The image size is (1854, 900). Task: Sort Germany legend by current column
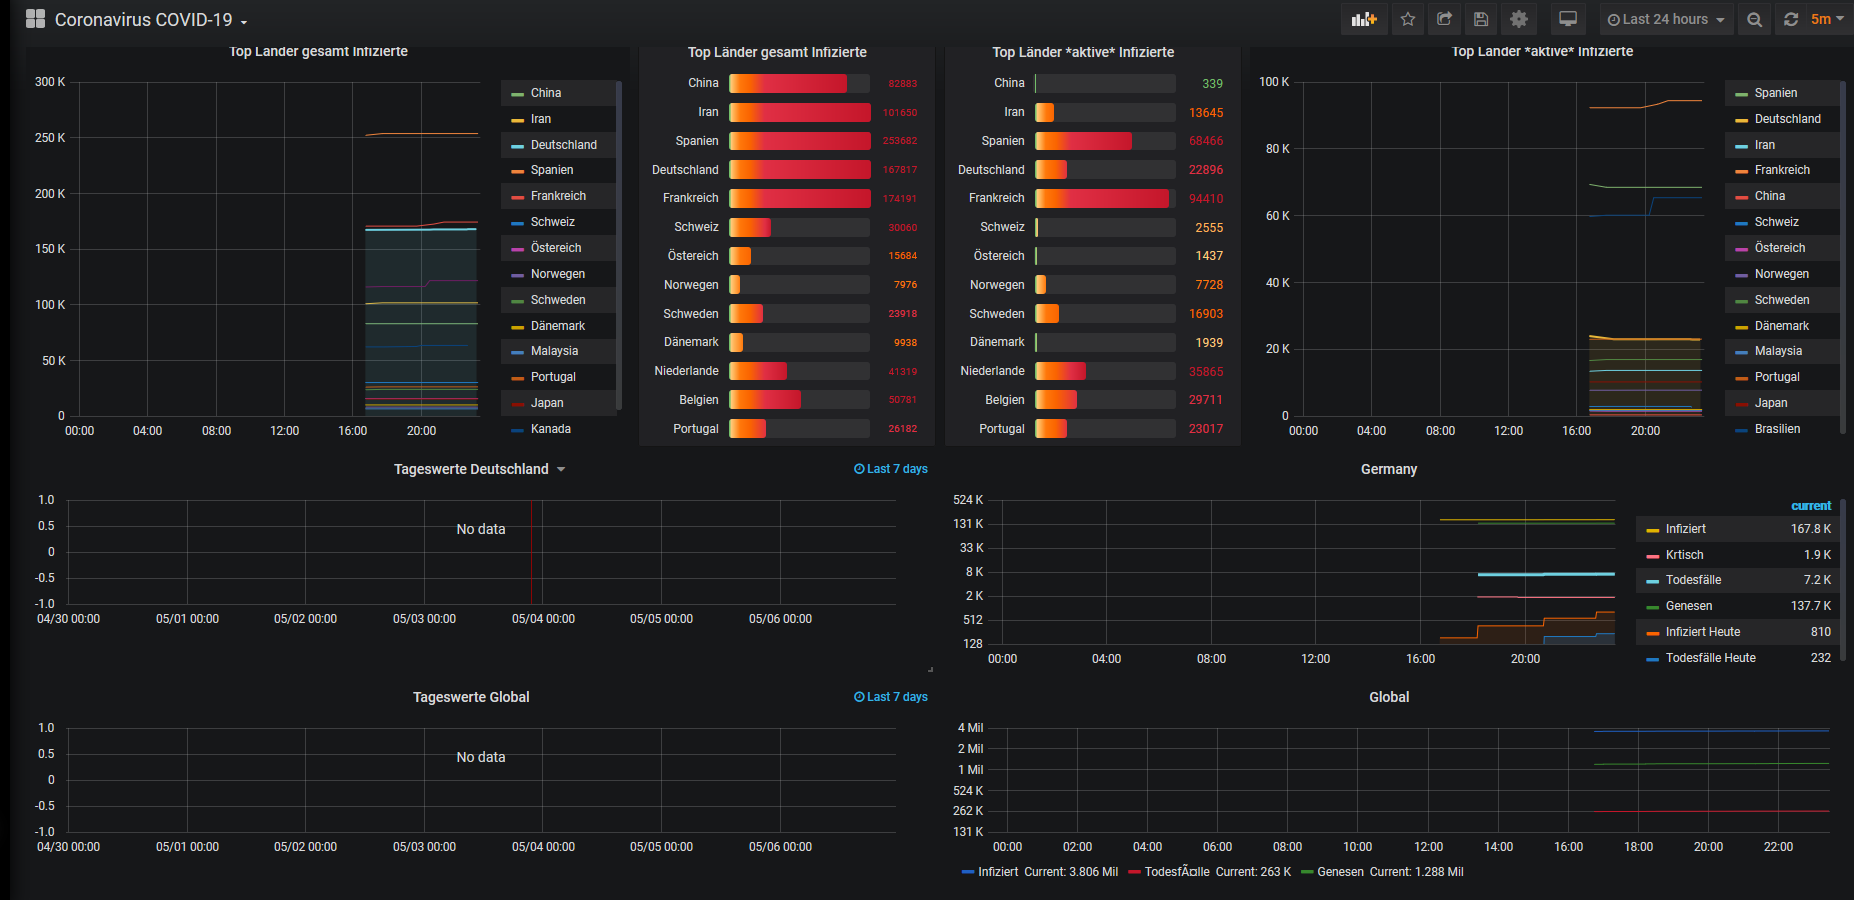(1811, 506)
